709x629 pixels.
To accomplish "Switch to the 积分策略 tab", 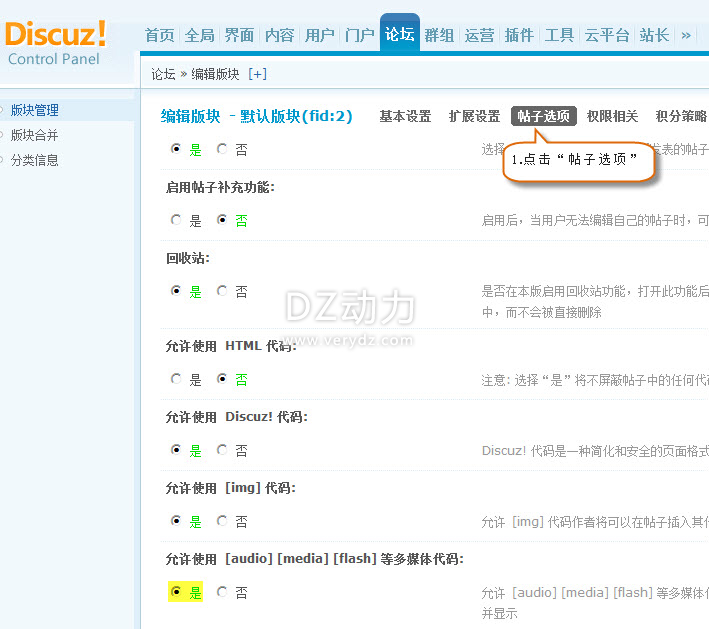I will coord(681,116).
